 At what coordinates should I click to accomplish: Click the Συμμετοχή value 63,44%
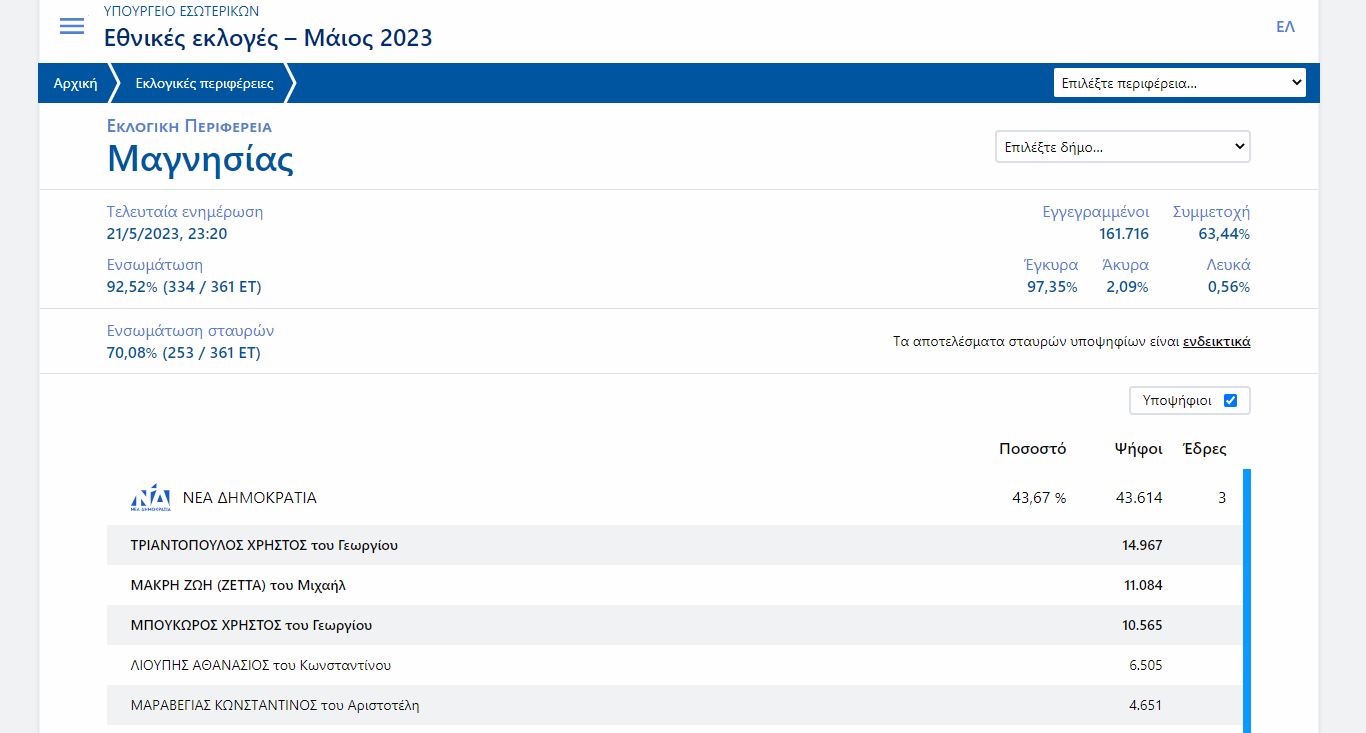tap(1224, 234)
